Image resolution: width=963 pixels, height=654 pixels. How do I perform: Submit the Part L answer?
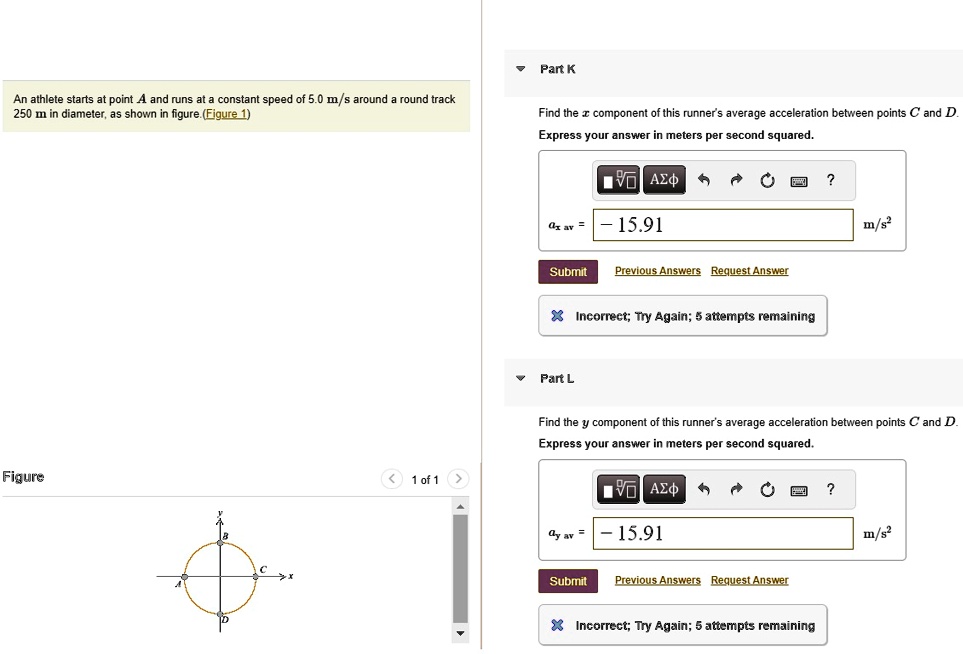pos(567,580)
